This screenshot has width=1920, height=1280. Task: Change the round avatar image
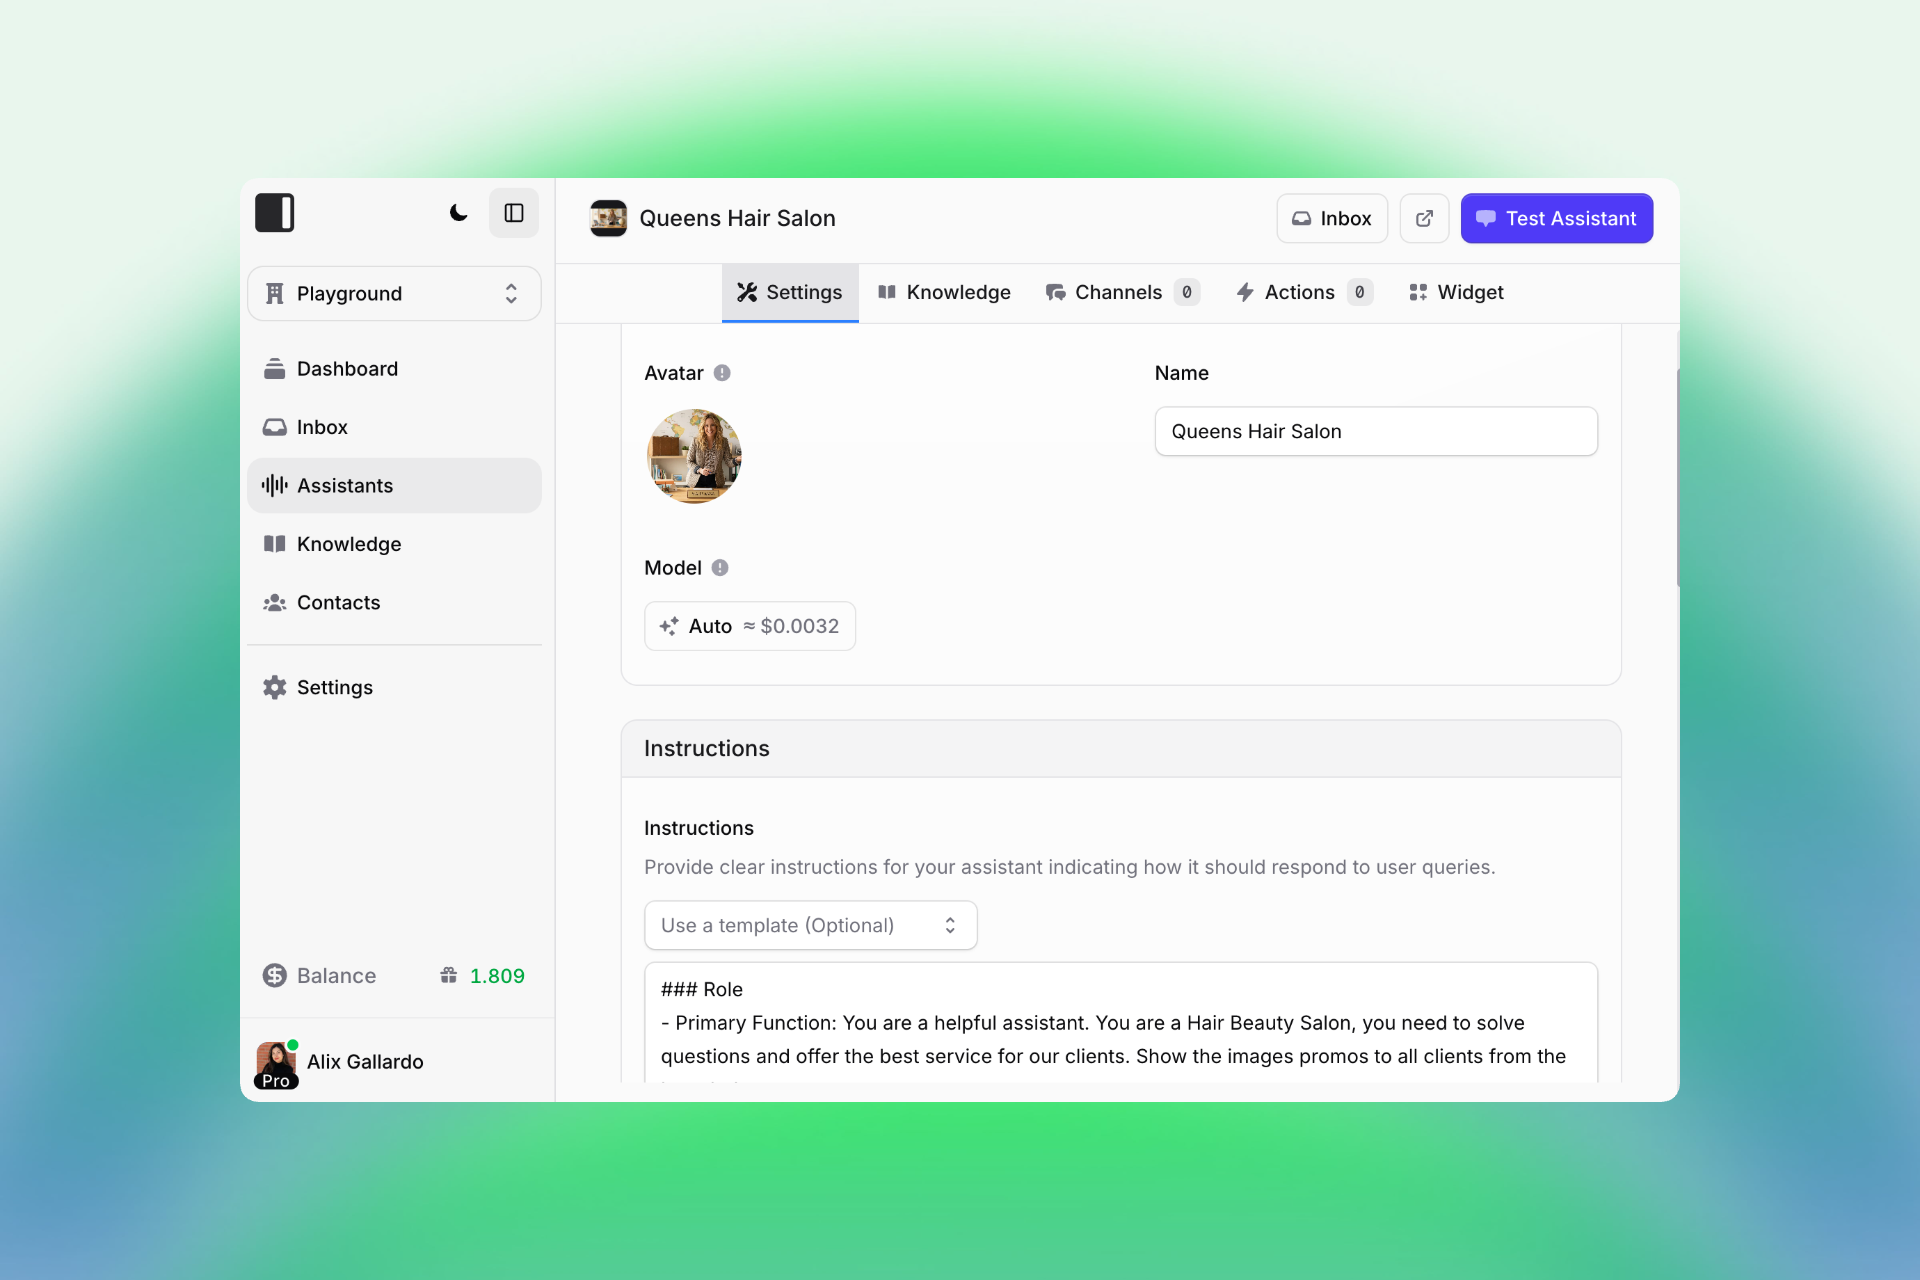pos(694,456)
